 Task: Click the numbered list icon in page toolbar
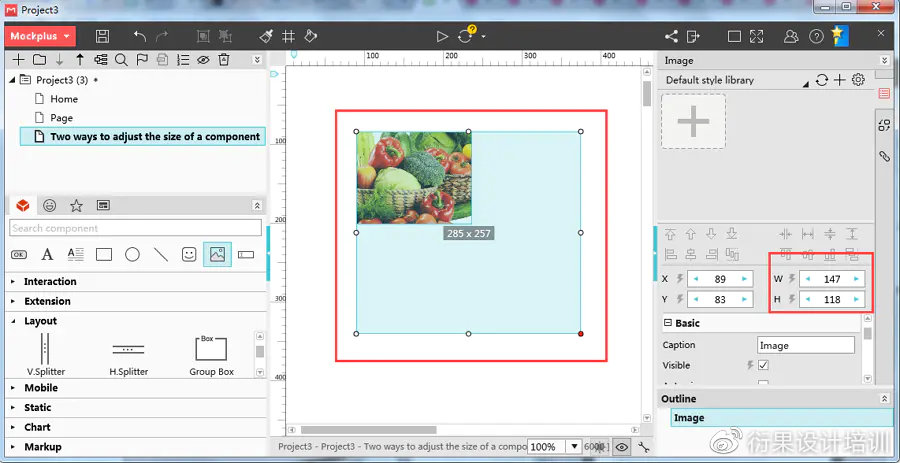tap(183, 59)
